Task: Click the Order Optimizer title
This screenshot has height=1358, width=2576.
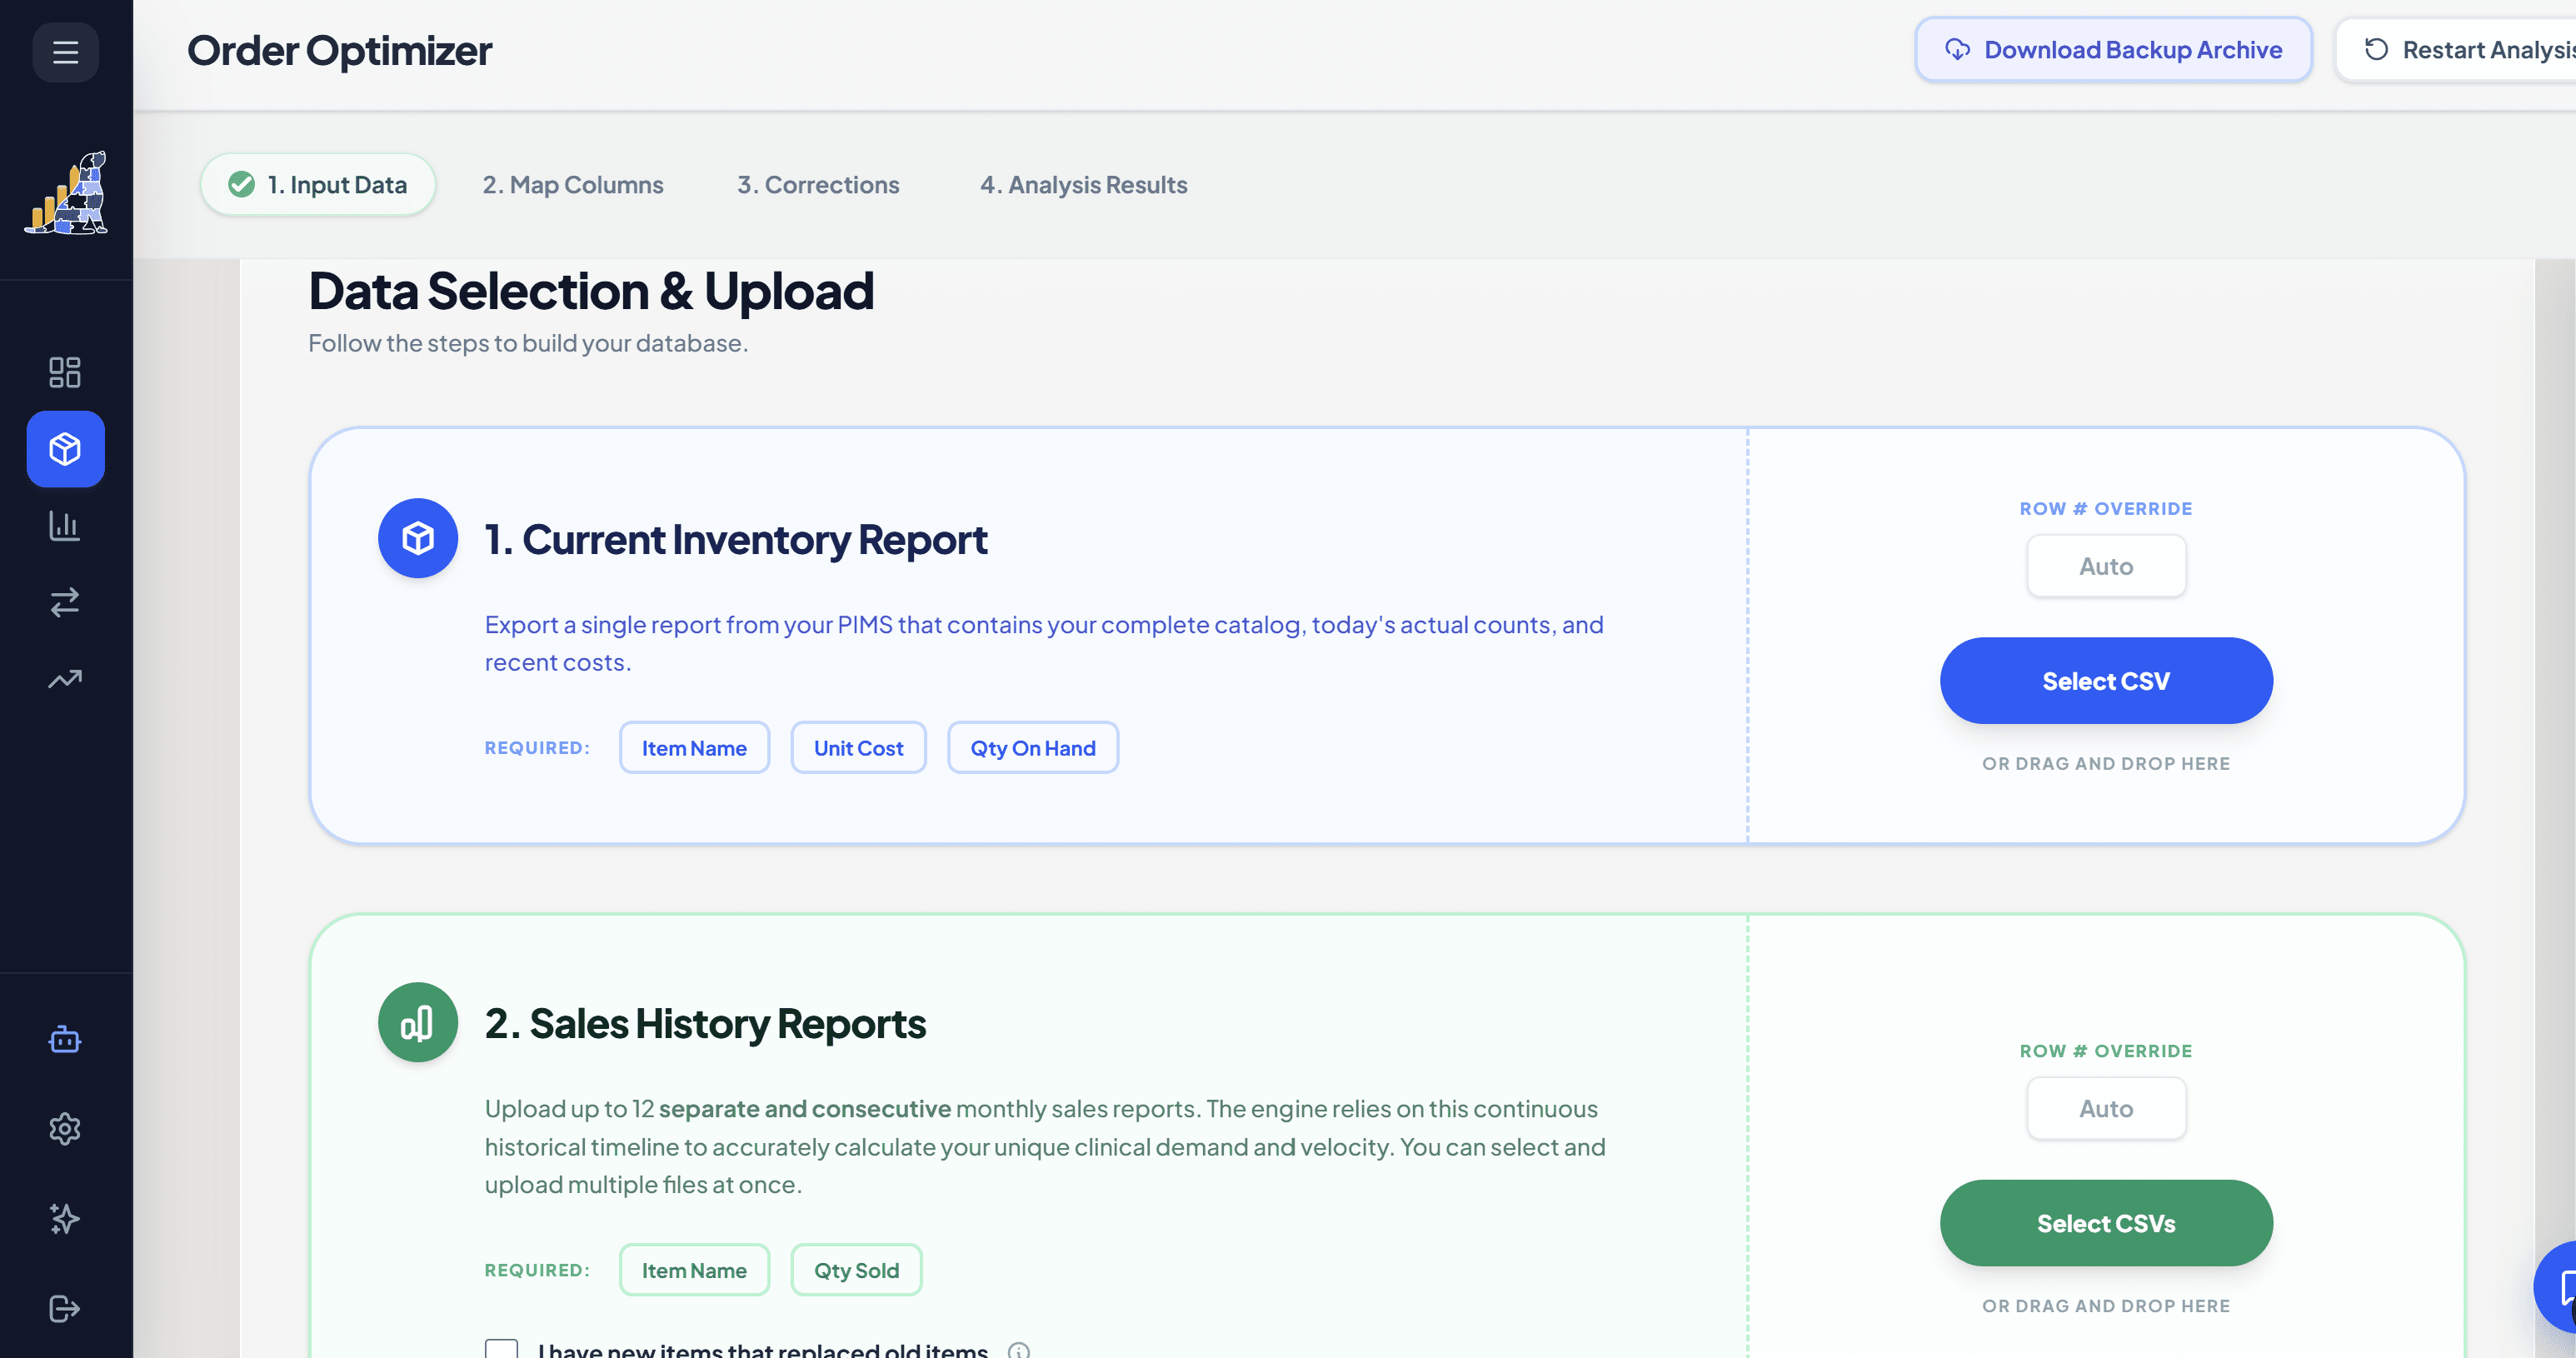Action: pos(339,50)
